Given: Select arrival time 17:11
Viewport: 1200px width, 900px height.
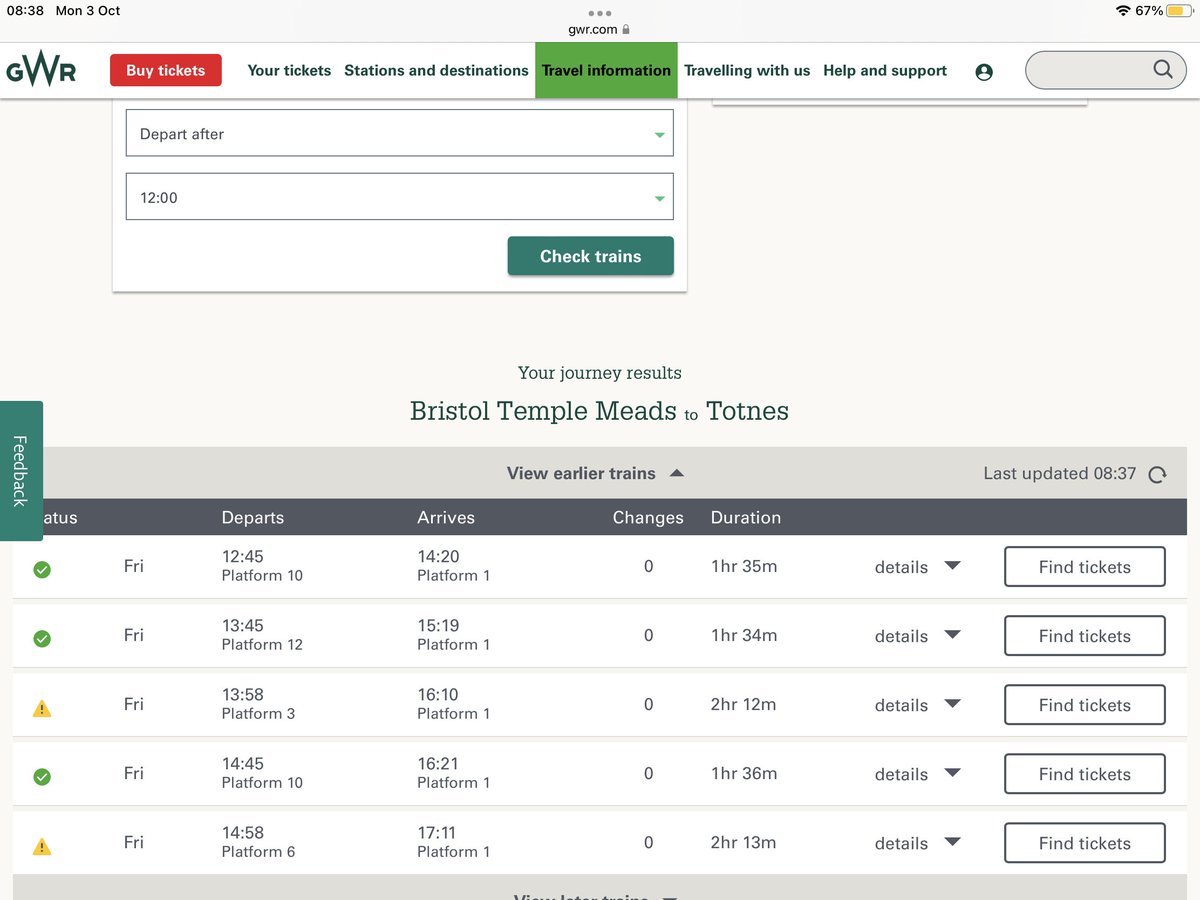Looking at the screenshot, I should click(x=438, y=833).
